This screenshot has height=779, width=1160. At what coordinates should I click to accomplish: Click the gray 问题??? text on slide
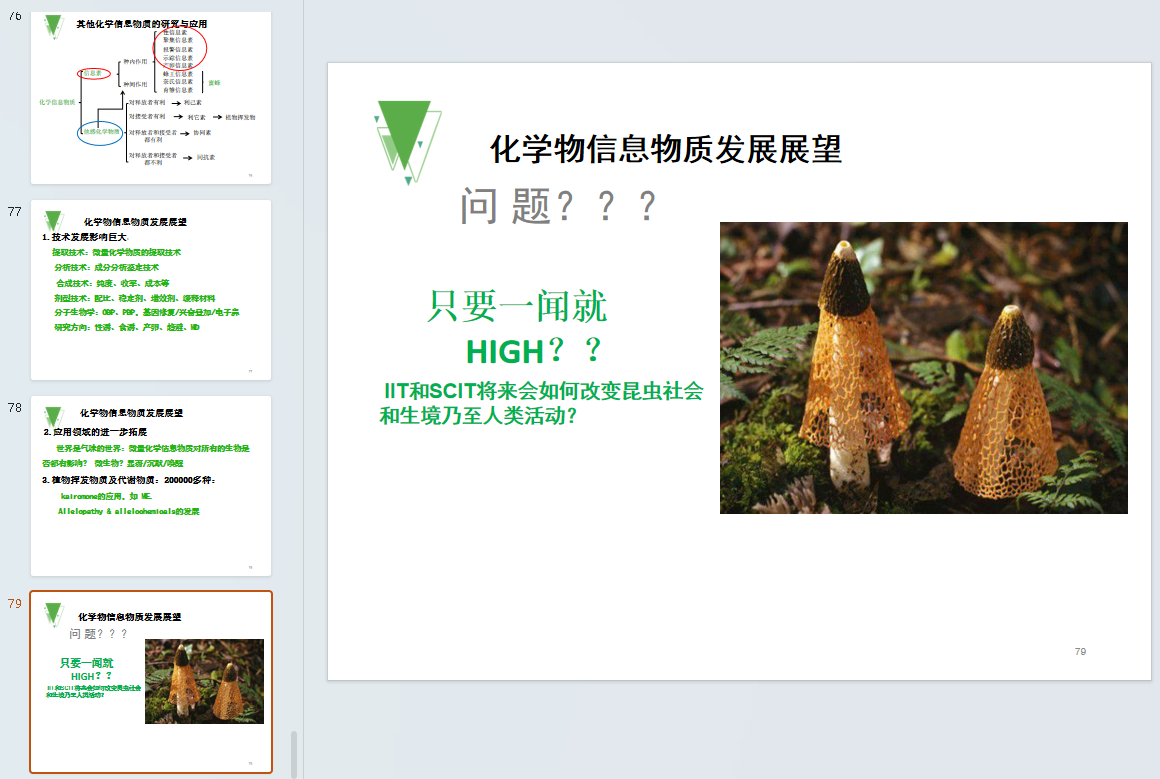tap(558, 206)
